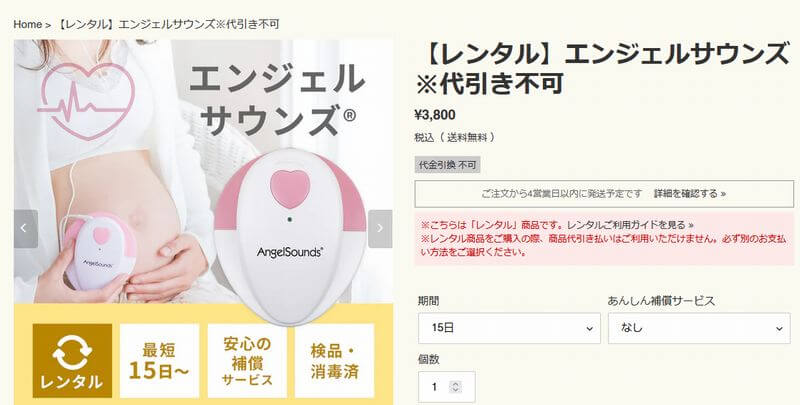Click the AngelSounds device product image
The width and height of the screenshot is (800, 405).
coord(290,235)
